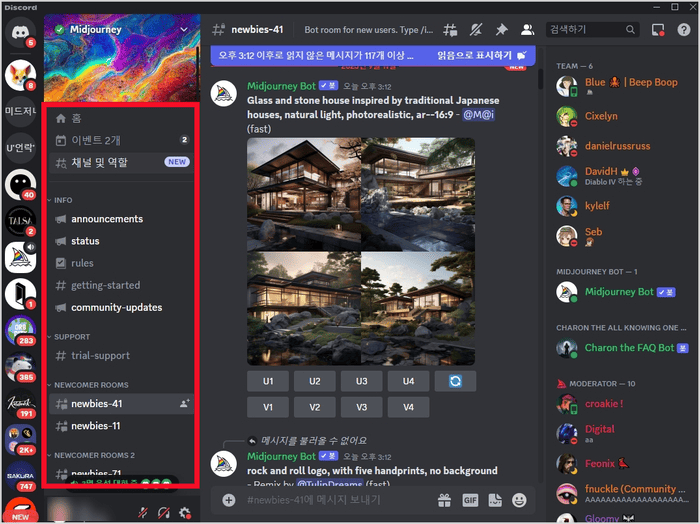Click U2 upscale button

315,381
